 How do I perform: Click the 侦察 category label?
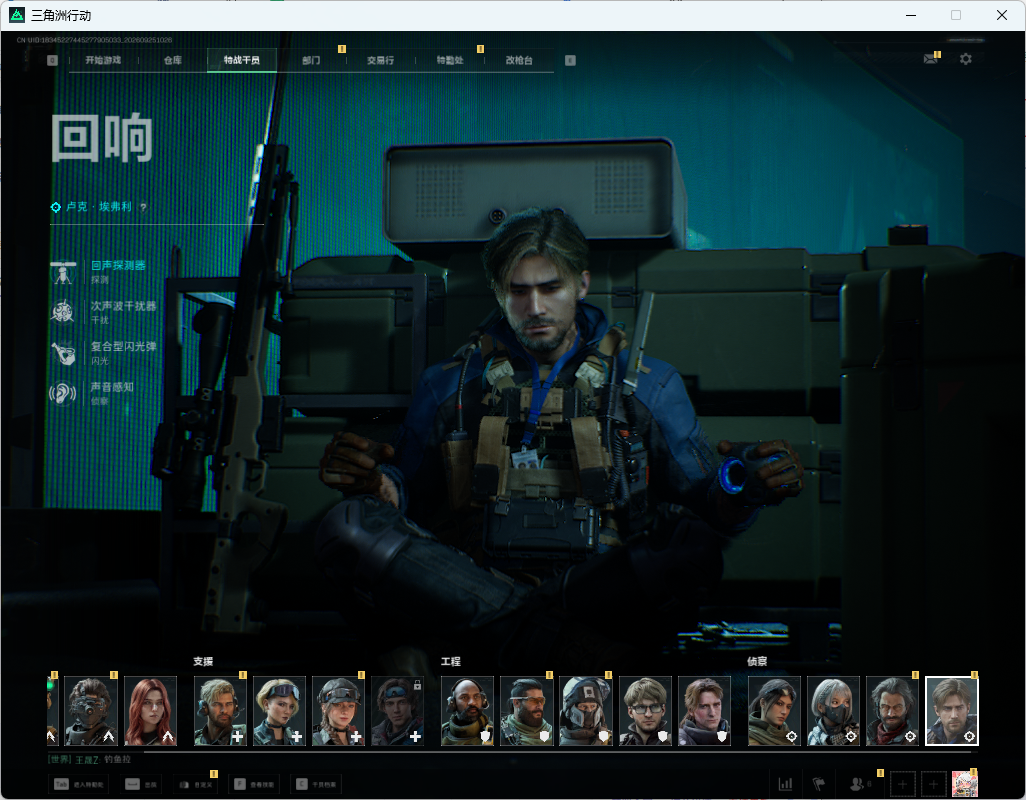pyautogui.click(x=757, y=661)
